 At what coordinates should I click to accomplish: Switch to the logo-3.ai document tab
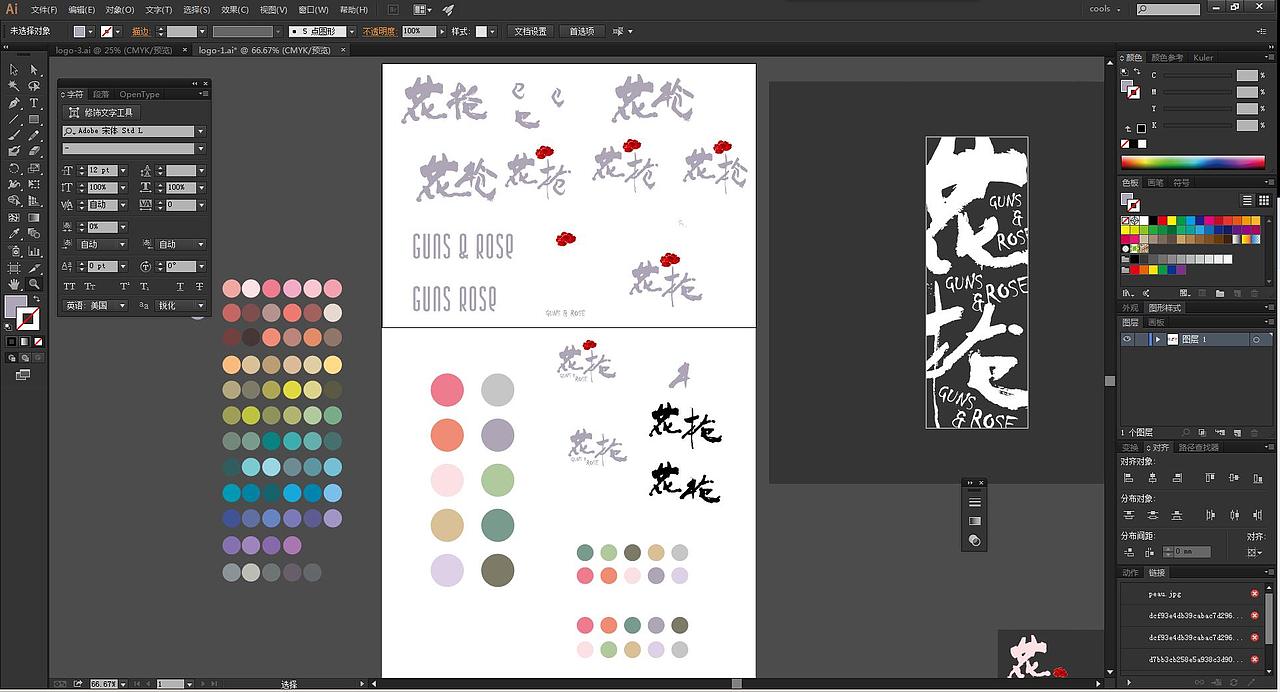pyautogui.click(x=114, y=49)
